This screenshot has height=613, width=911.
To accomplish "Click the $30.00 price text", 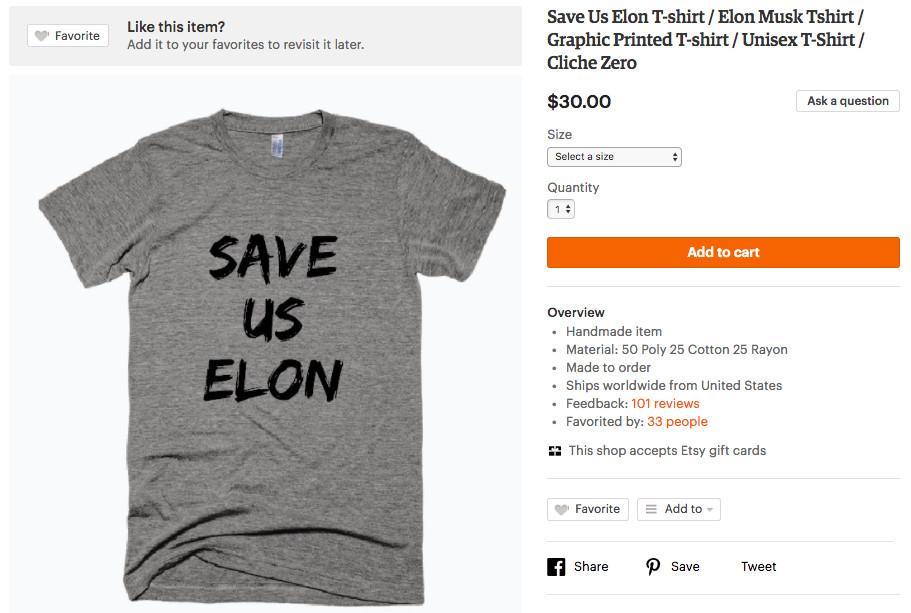I will [x=579, y=102].
